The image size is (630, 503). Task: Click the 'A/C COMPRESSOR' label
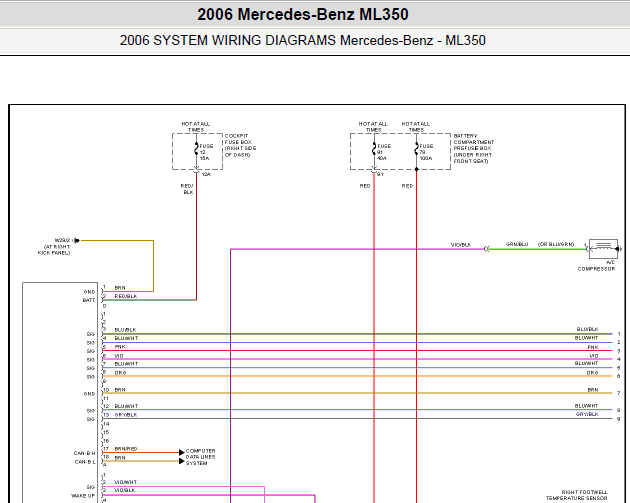(597, 266)
